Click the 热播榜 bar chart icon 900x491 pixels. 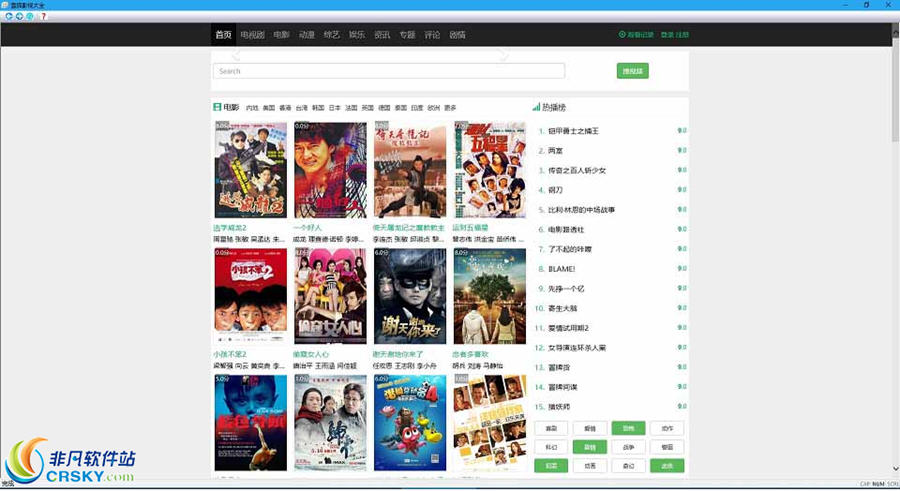click(x=536, y=107)
